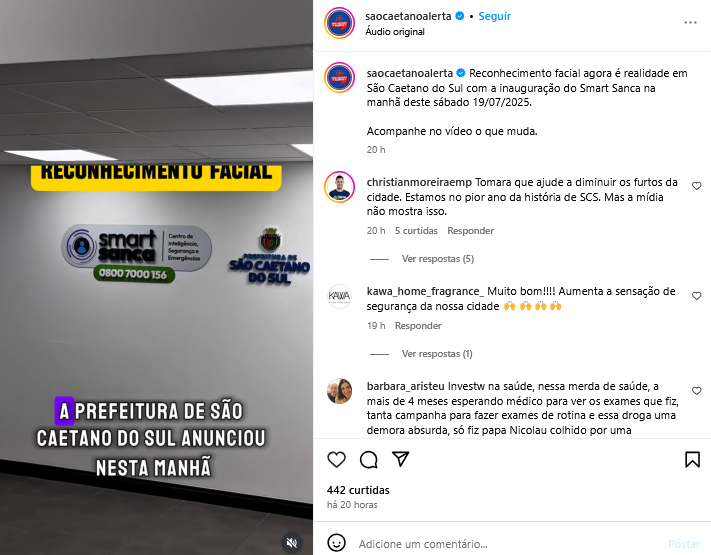Open the three-dot more options menu
This screenshot has width=711, height=555.
coord(691,23)
